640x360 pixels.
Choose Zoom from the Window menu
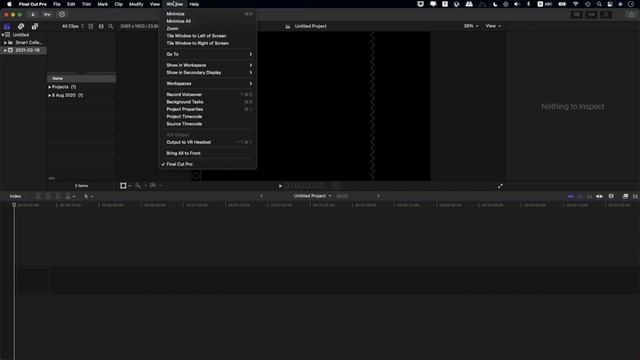207,29
